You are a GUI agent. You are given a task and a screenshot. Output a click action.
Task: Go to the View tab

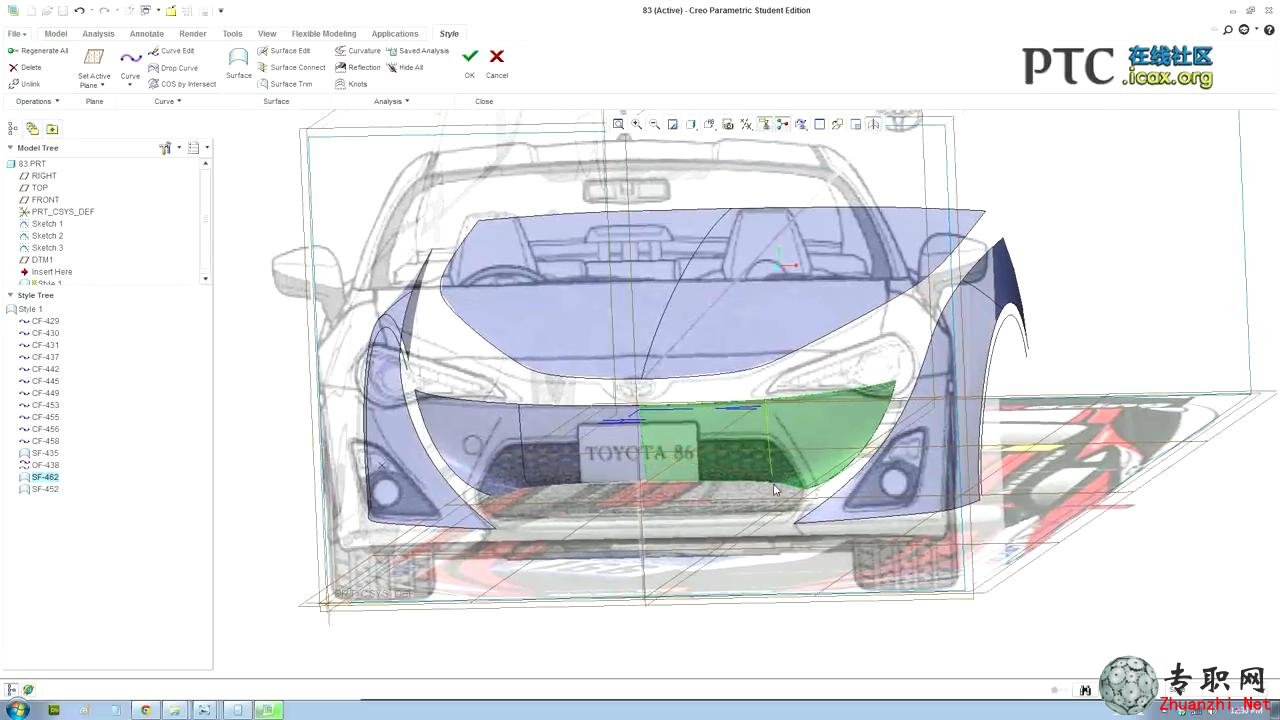coord(267,34)
